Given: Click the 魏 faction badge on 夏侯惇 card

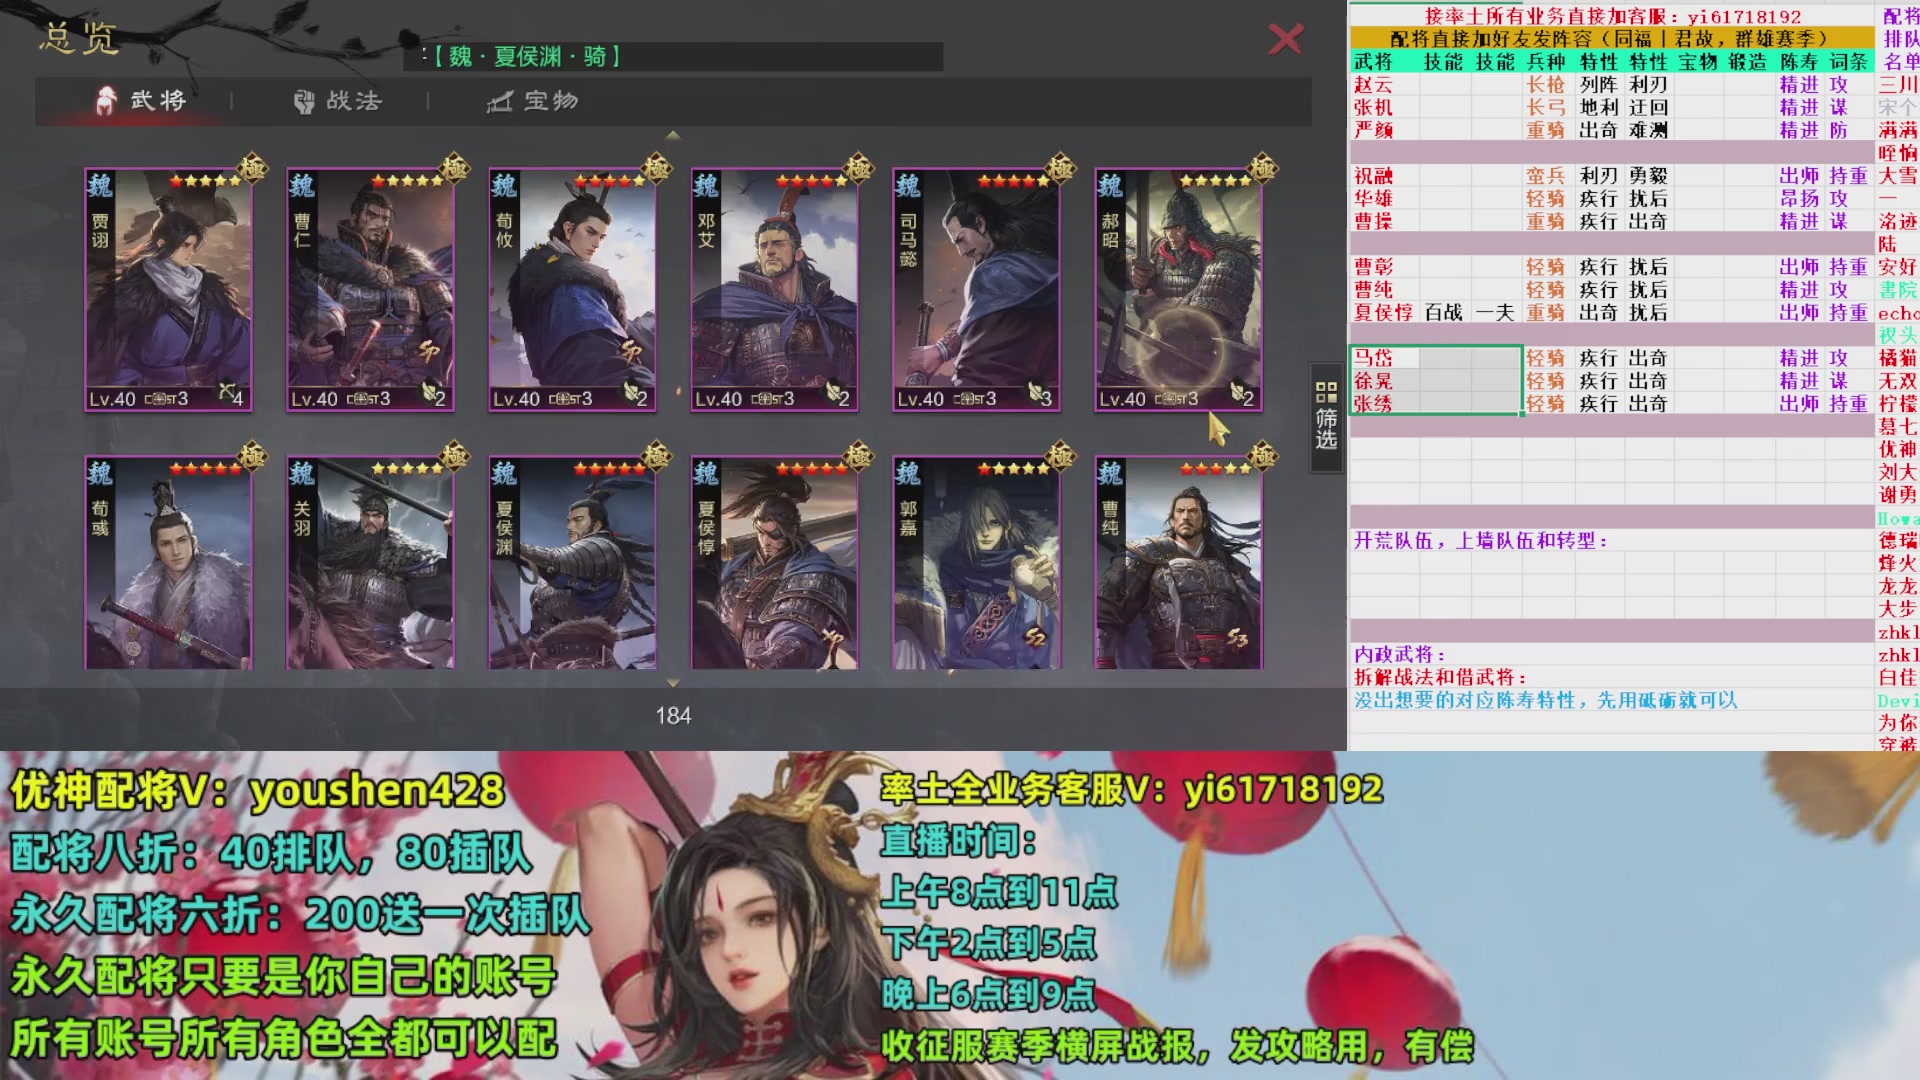Looking at the screenshot, I should click(706, 474).
